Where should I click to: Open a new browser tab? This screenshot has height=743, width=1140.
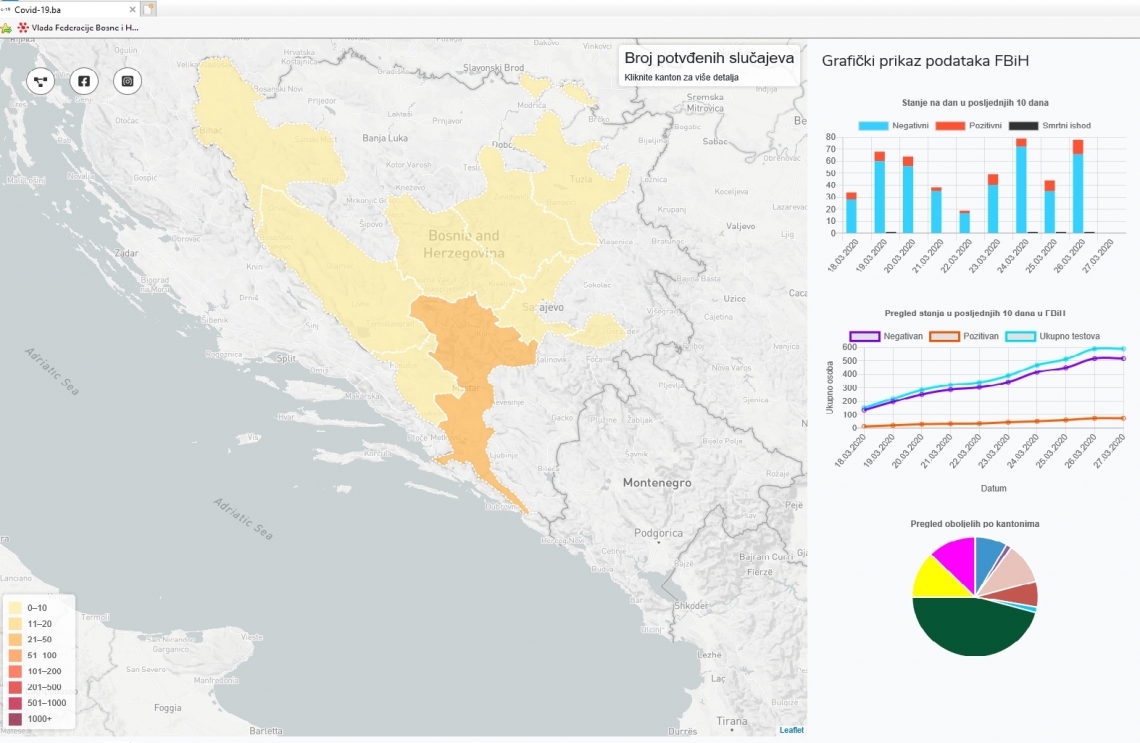(x=148, y=9)
